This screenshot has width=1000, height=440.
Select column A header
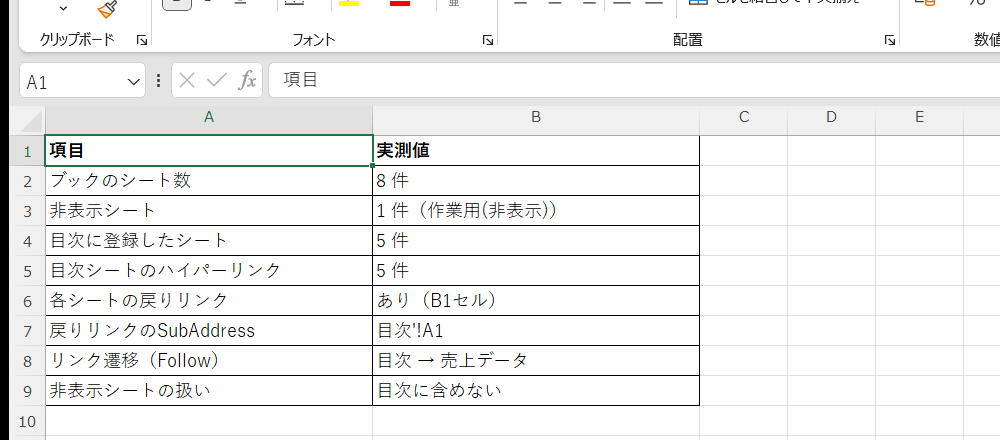[209, 117]
